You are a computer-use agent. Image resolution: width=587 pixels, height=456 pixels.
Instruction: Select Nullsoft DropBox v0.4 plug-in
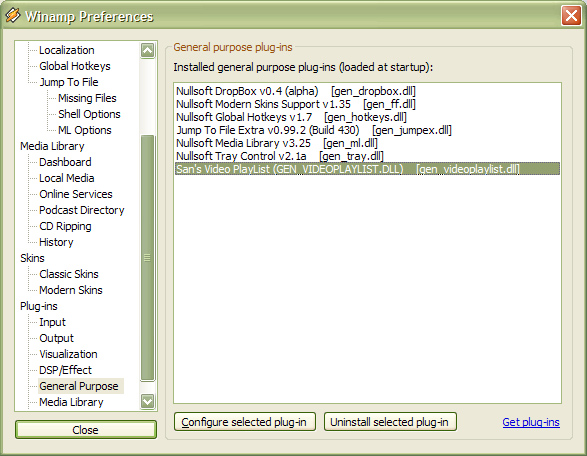pos(296,91)
